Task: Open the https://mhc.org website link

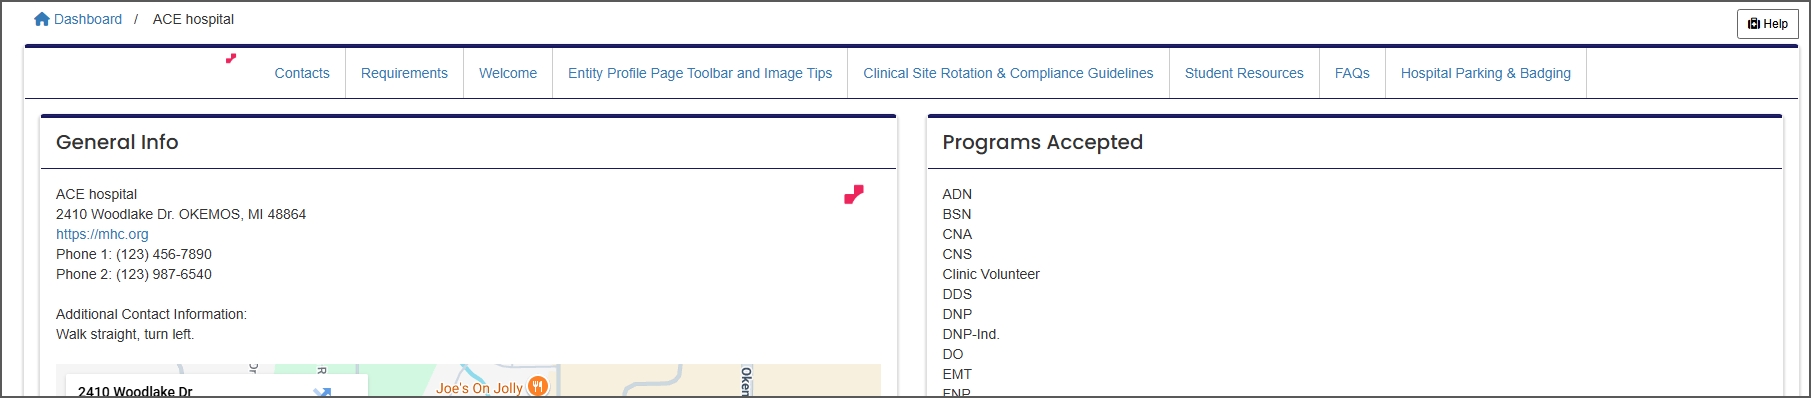Action: (102, 234)
